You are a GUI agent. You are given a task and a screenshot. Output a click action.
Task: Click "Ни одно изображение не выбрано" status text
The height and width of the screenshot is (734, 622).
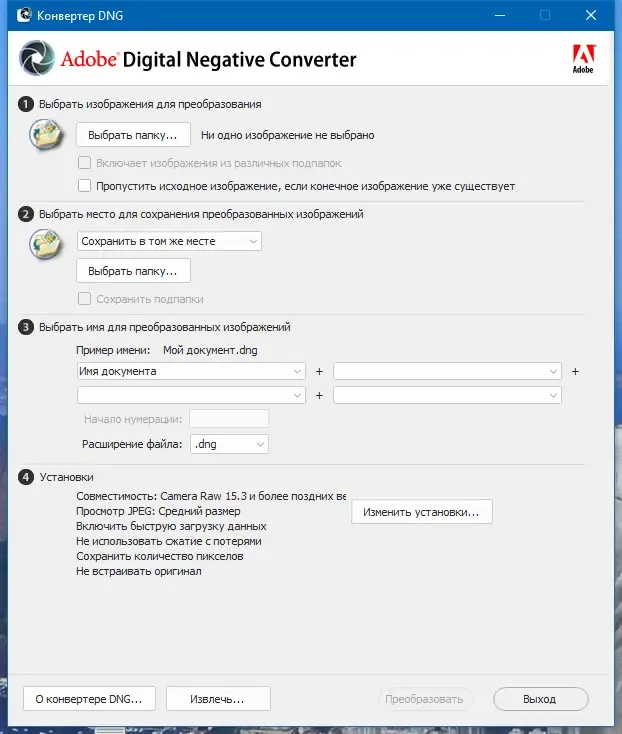pyautogui.click(x=287, y=135)
